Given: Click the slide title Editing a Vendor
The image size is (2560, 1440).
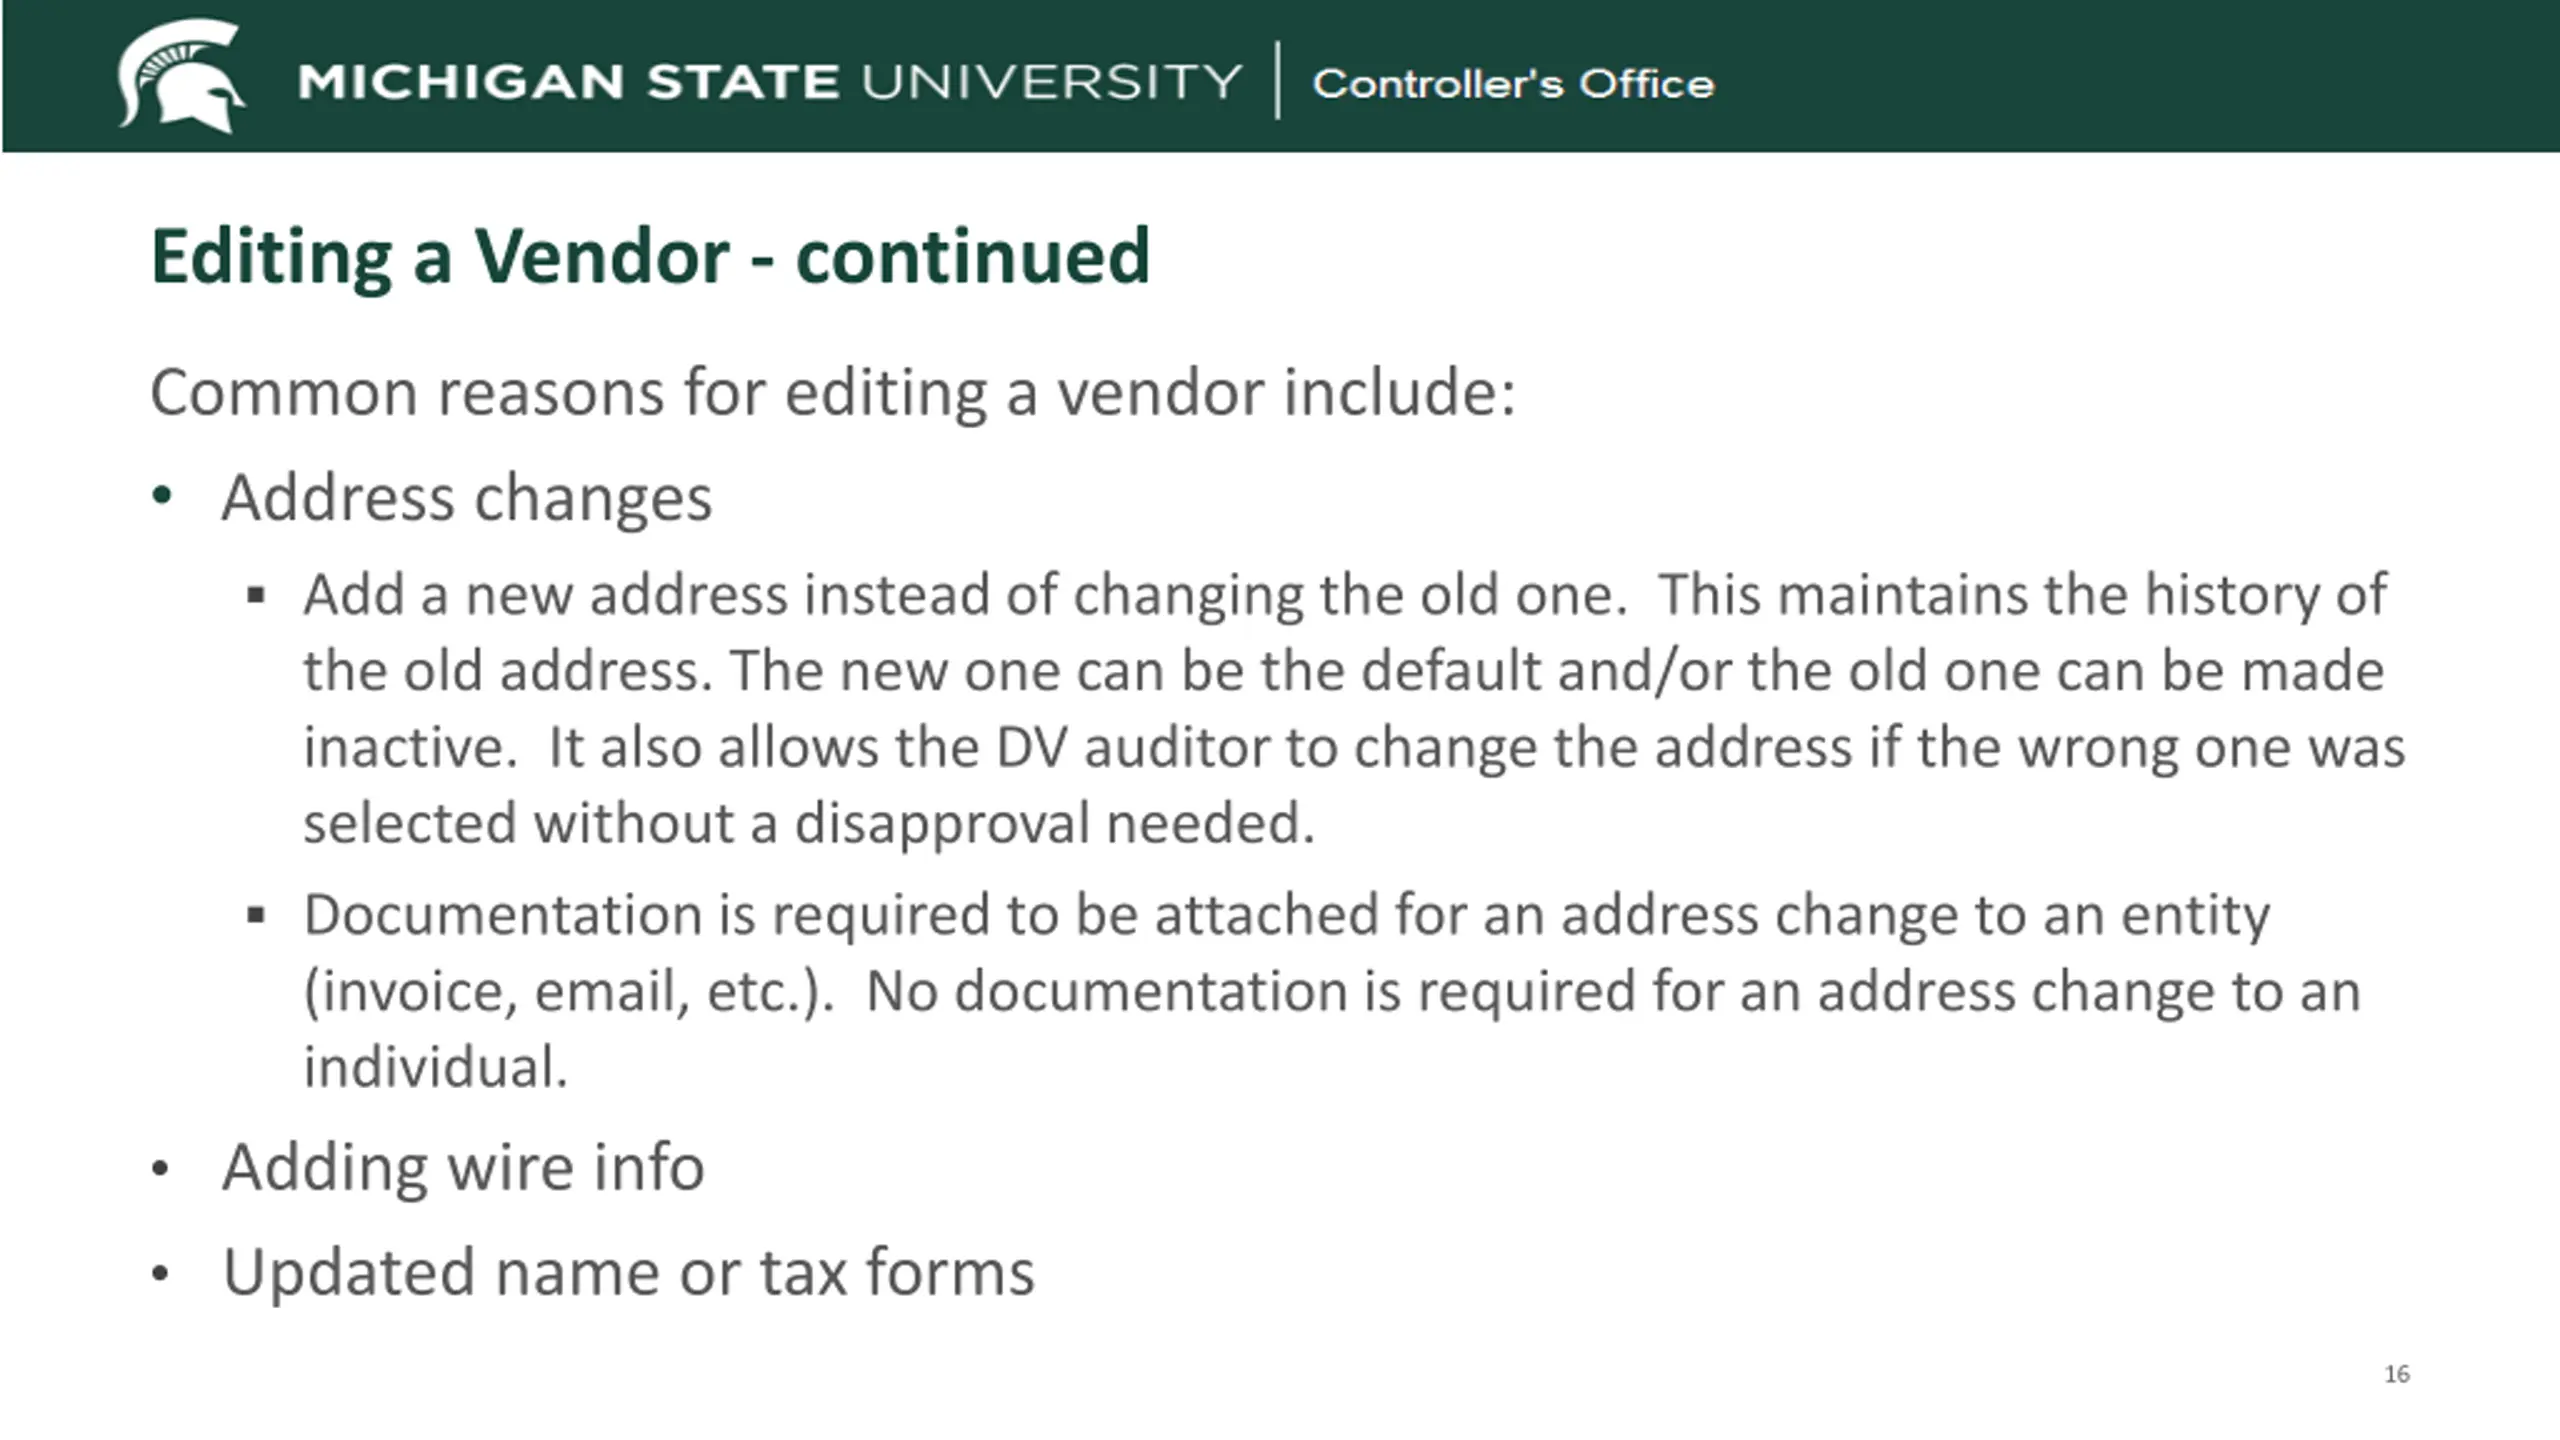Looking at the screenshot, I should point(650,257).
